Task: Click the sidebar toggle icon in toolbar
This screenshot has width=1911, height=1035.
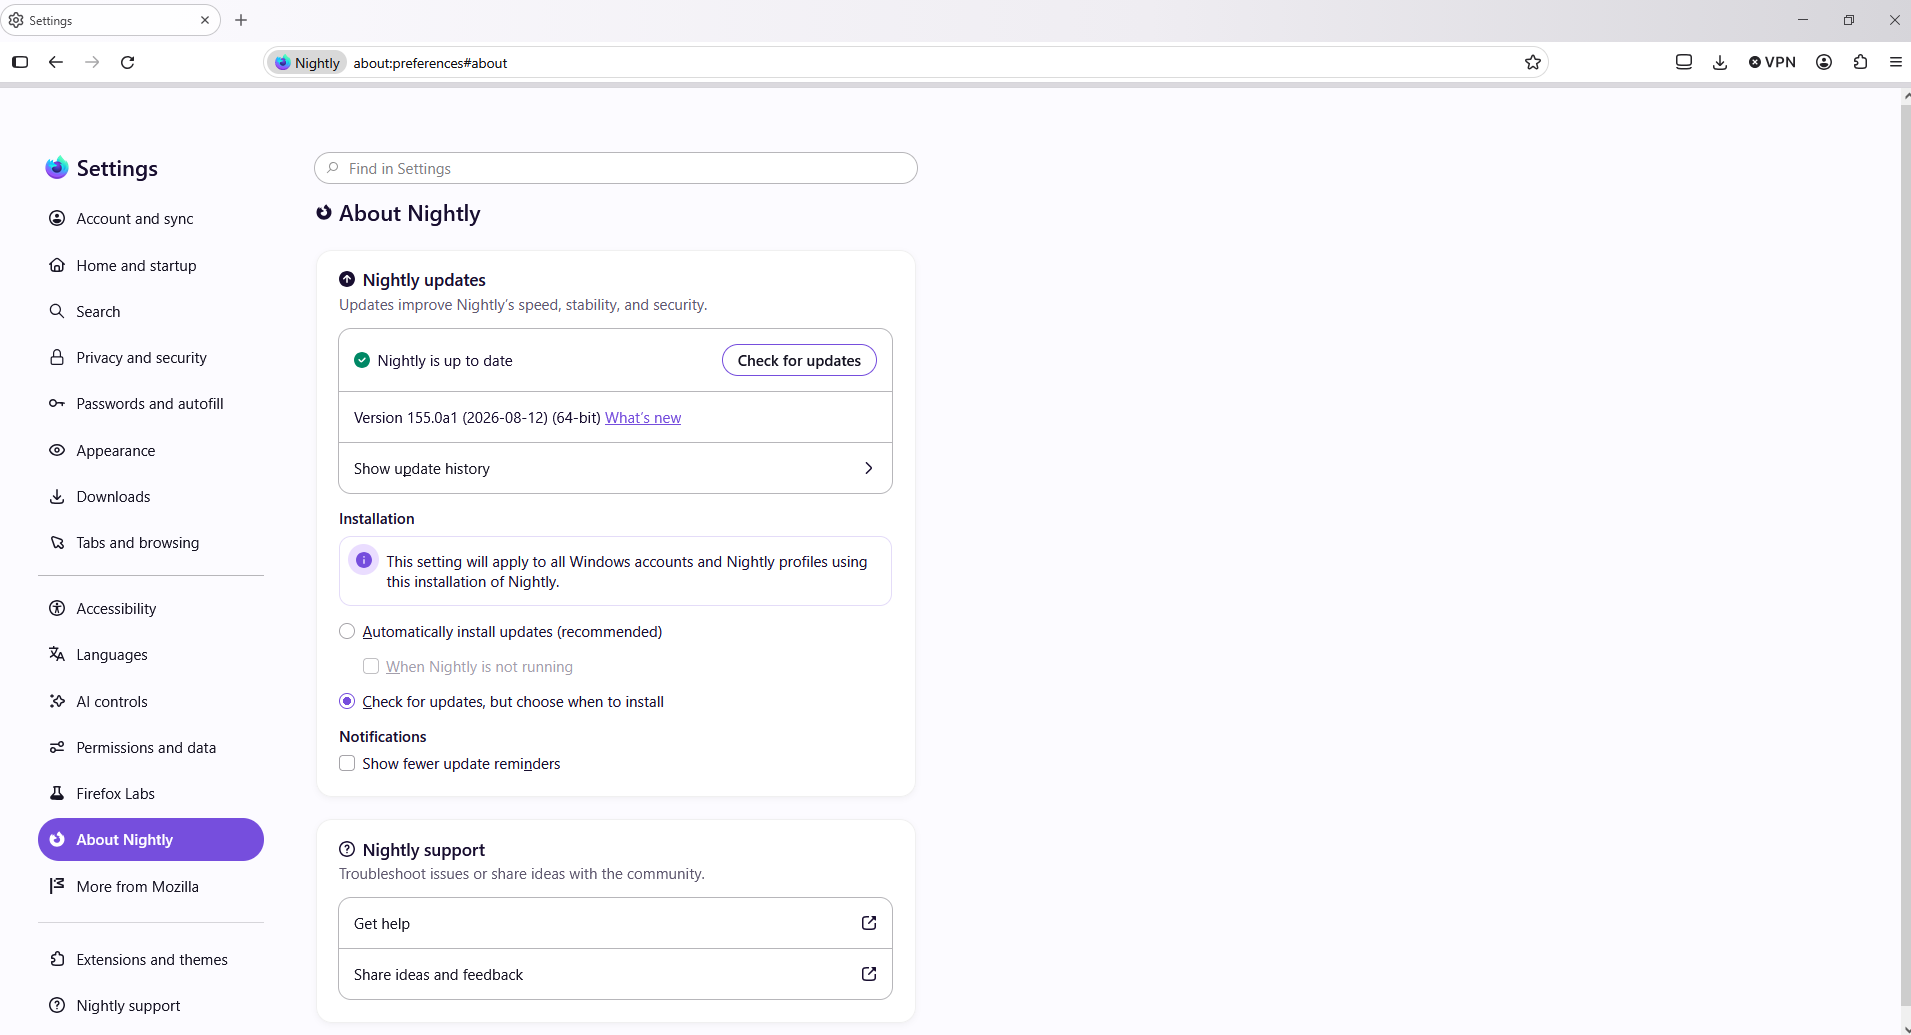Action: point(20,62)
